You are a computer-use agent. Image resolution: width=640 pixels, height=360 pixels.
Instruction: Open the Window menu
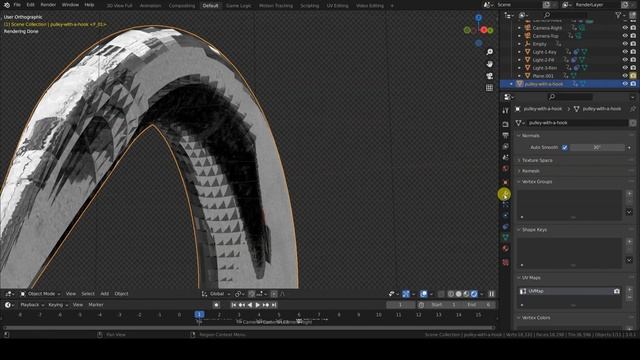coord(70,5)
